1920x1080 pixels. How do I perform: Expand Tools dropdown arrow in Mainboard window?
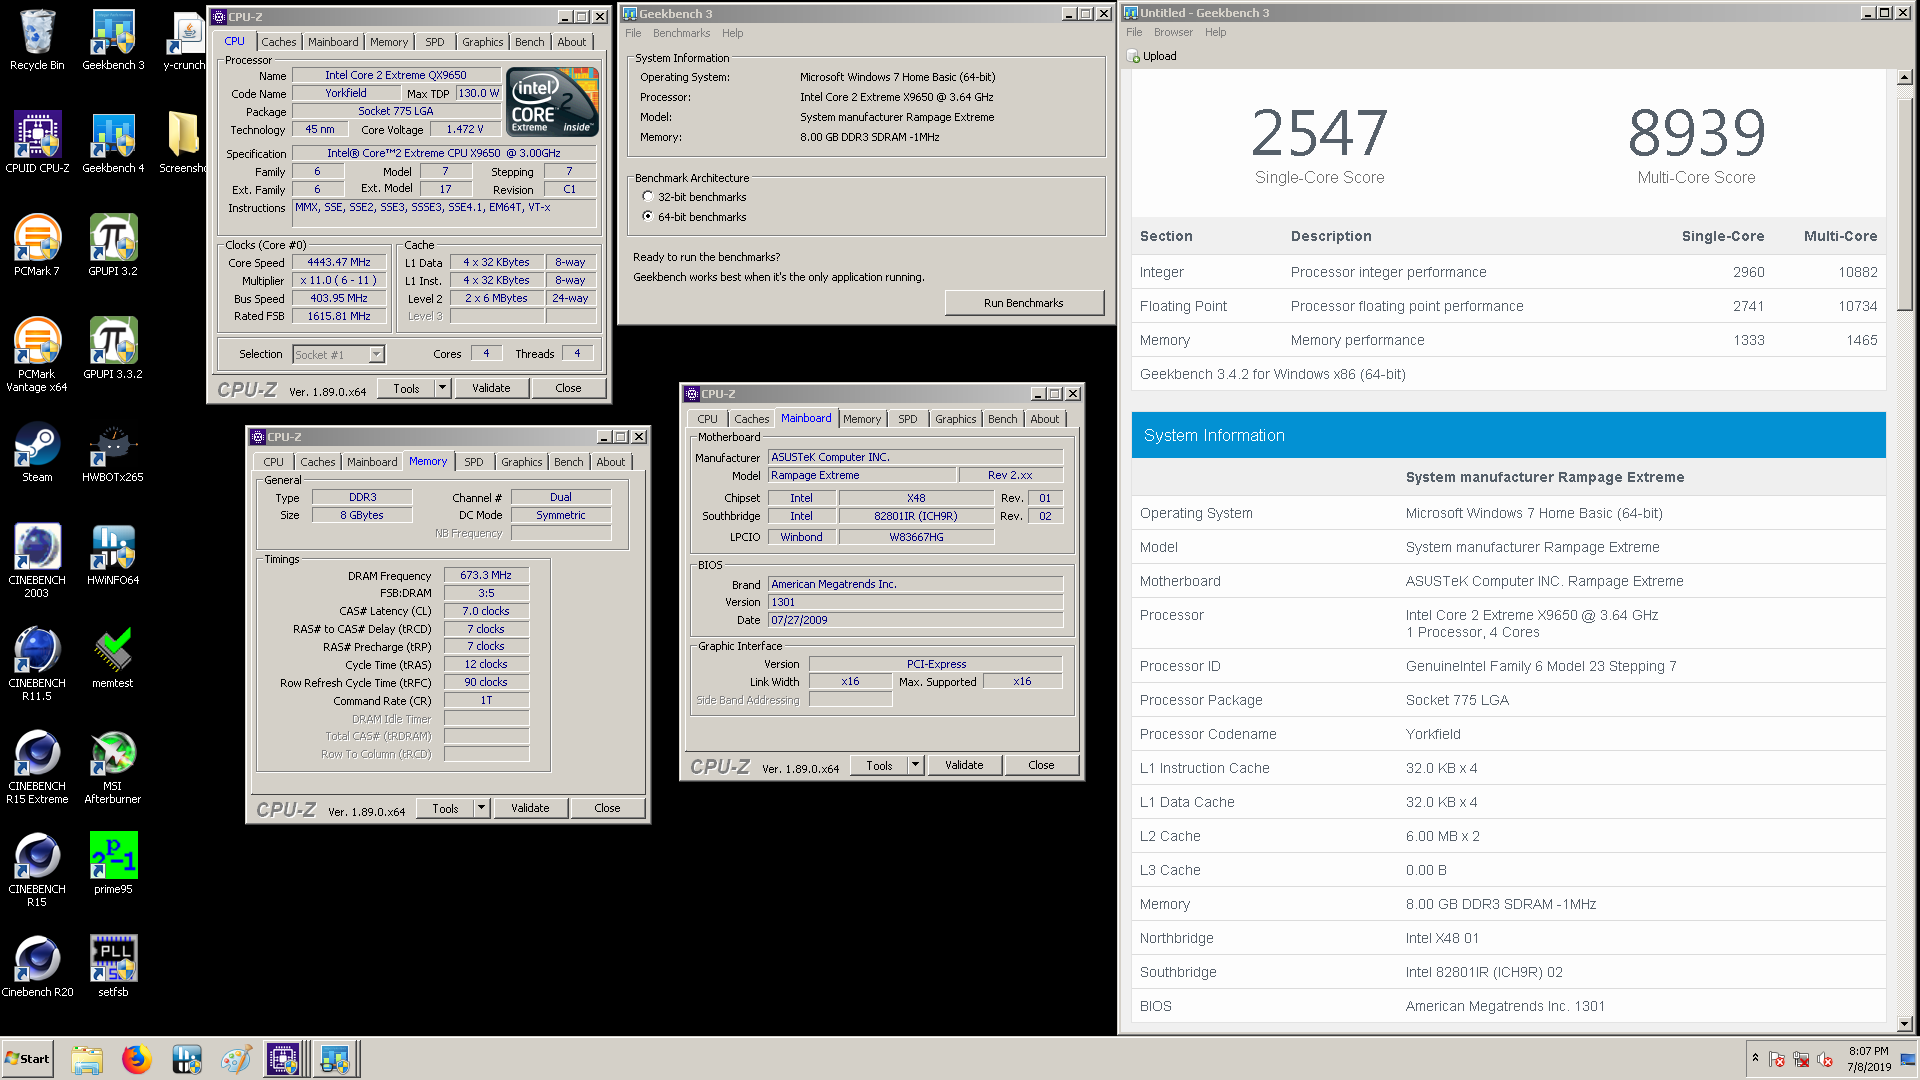click(915, 765)
